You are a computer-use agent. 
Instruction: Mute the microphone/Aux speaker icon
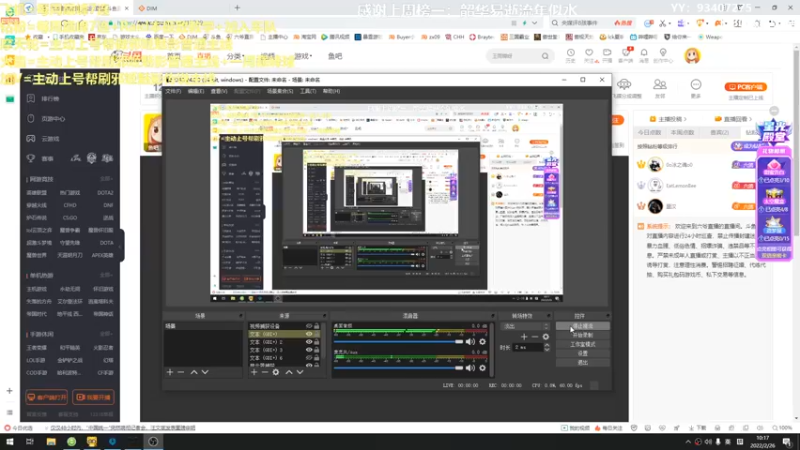pos(470,368)
